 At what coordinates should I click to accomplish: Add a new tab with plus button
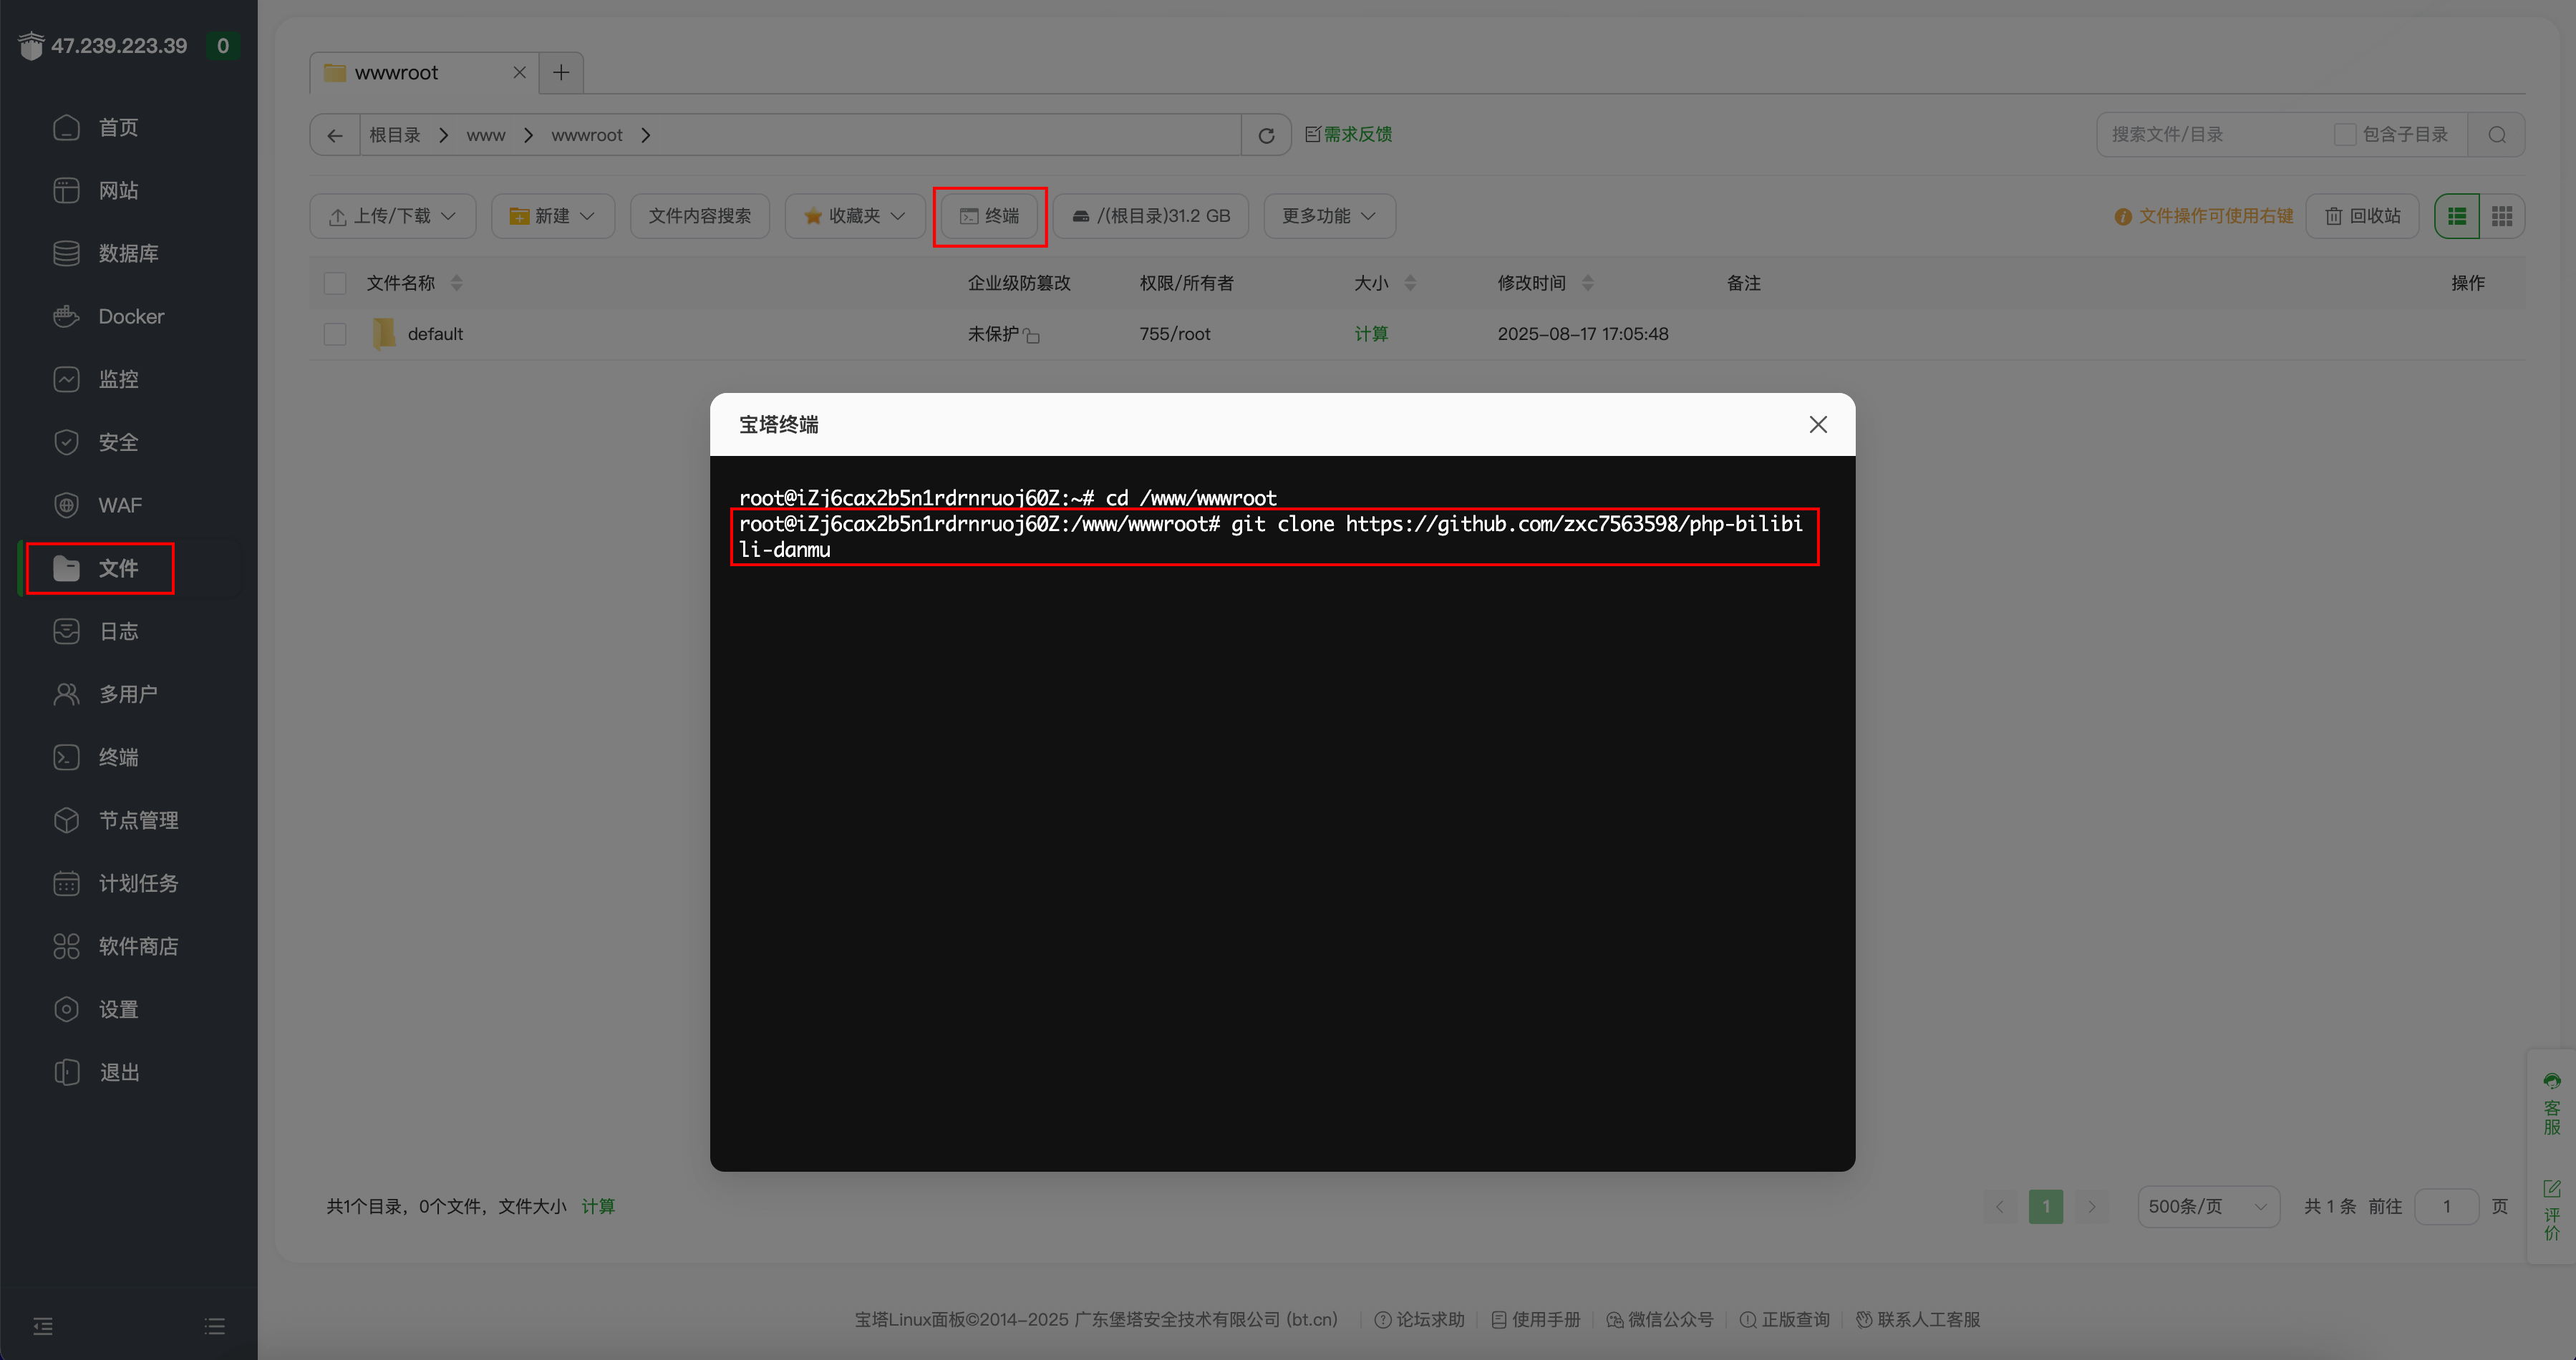(561, 73)
